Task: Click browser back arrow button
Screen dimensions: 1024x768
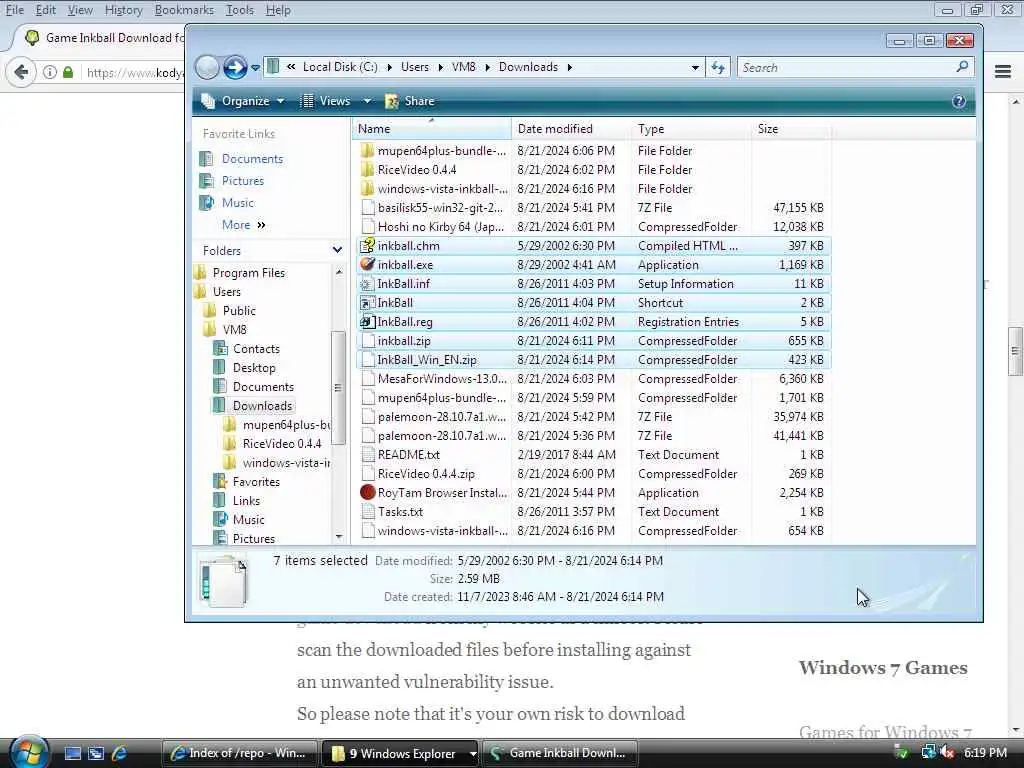Action: point(21,72)
